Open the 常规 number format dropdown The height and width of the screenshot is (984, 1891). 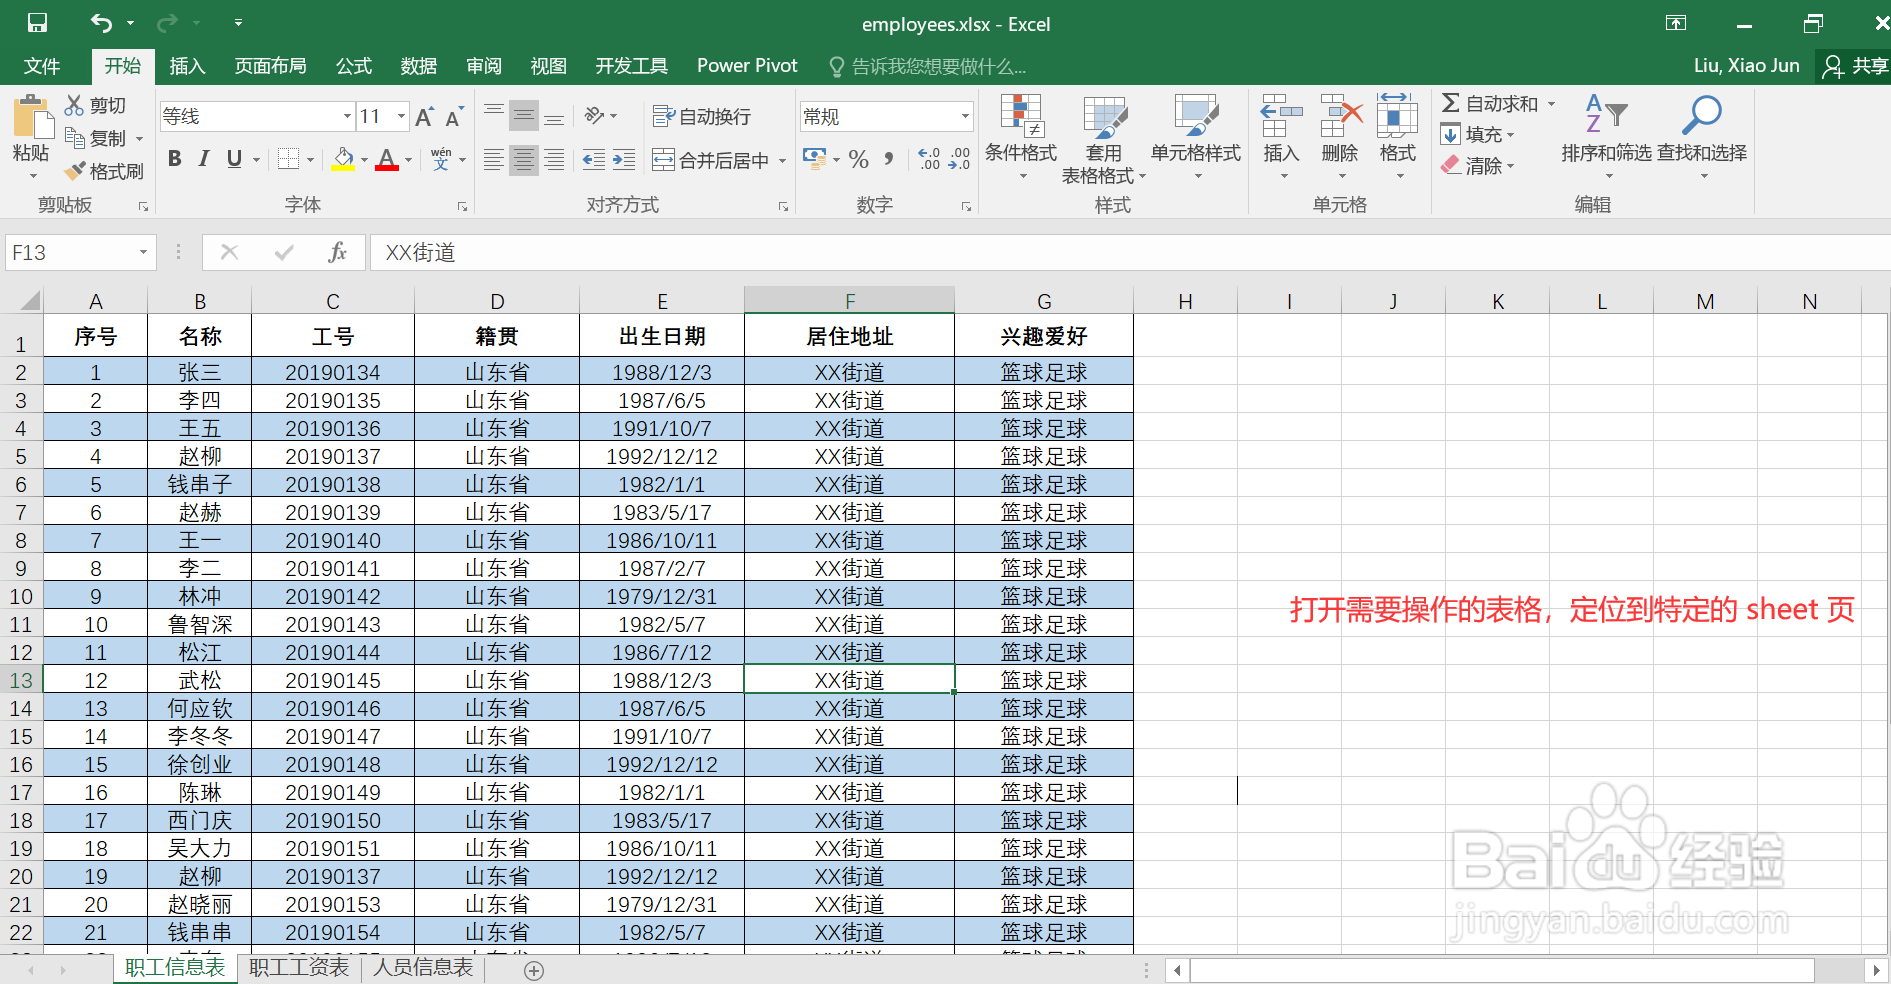(x=963, y=116)
